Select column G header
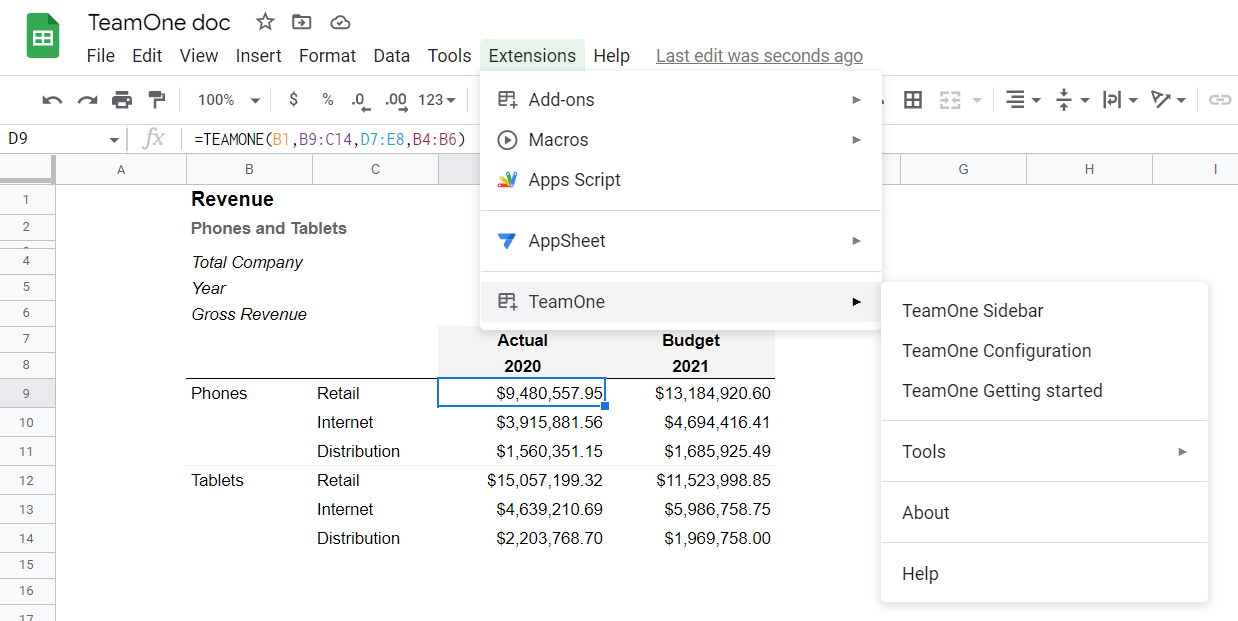Screen dimensions: 1238x621 [963, 170]
